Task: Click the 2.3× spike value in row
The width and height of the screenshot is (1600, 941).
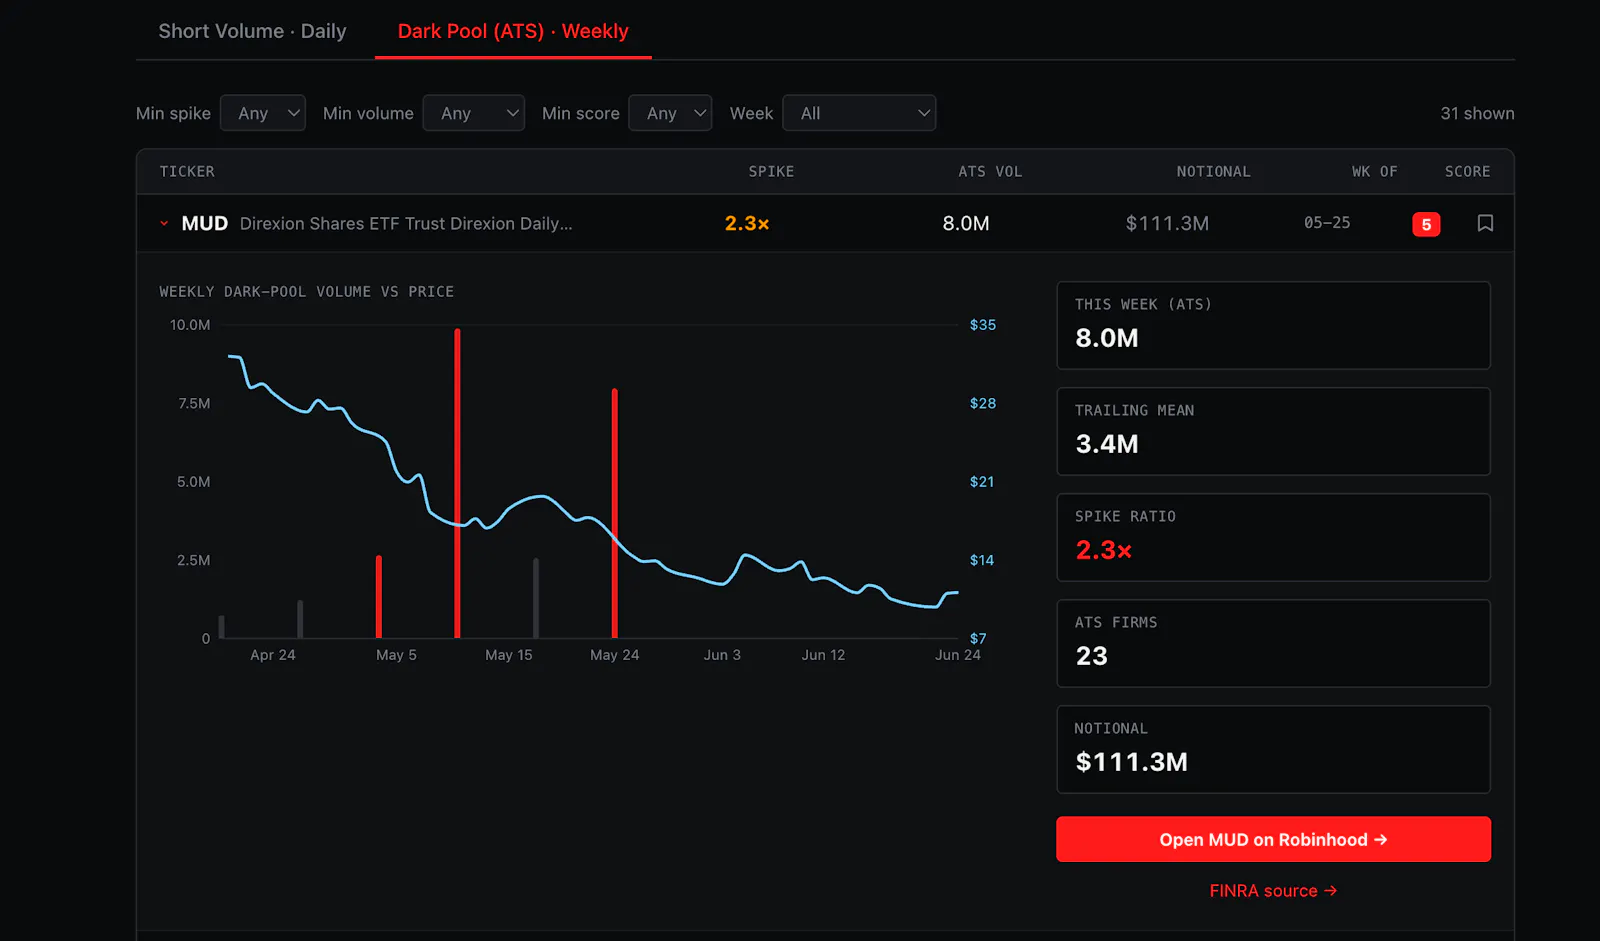Action: [747, 223]
